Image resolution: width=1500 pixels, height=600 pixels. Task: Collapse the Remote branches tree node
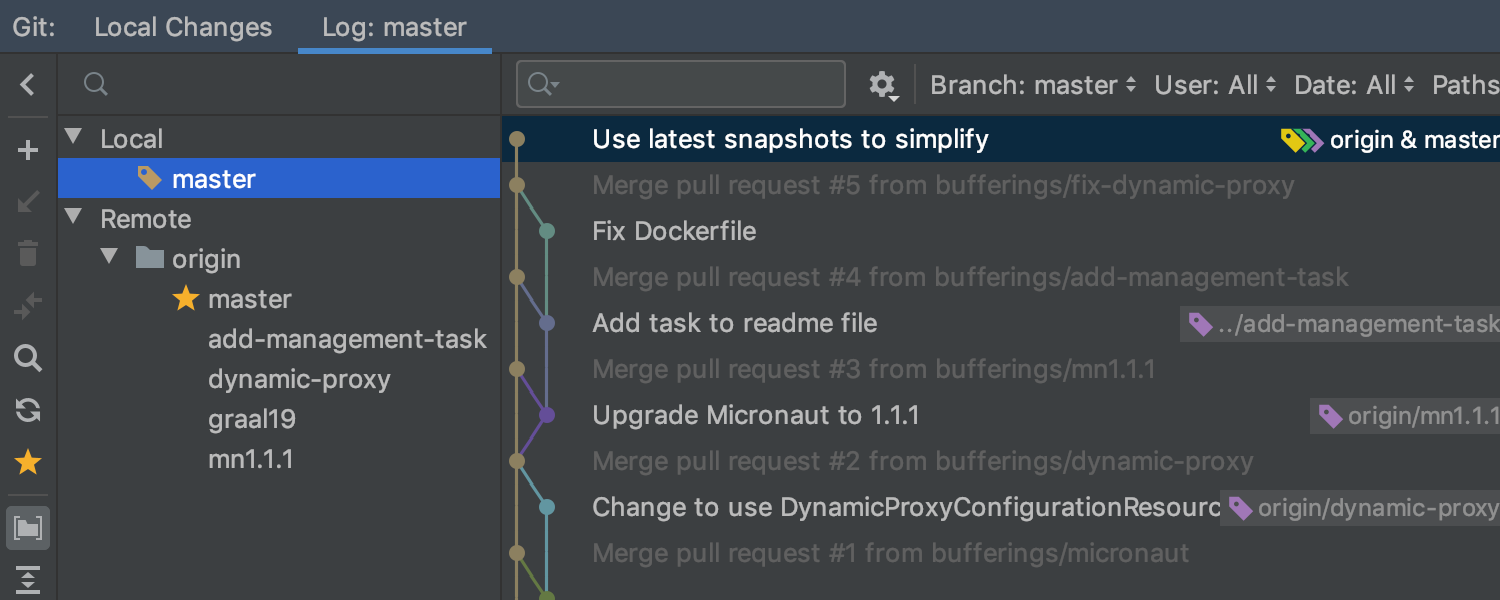(x=74, y=218)
